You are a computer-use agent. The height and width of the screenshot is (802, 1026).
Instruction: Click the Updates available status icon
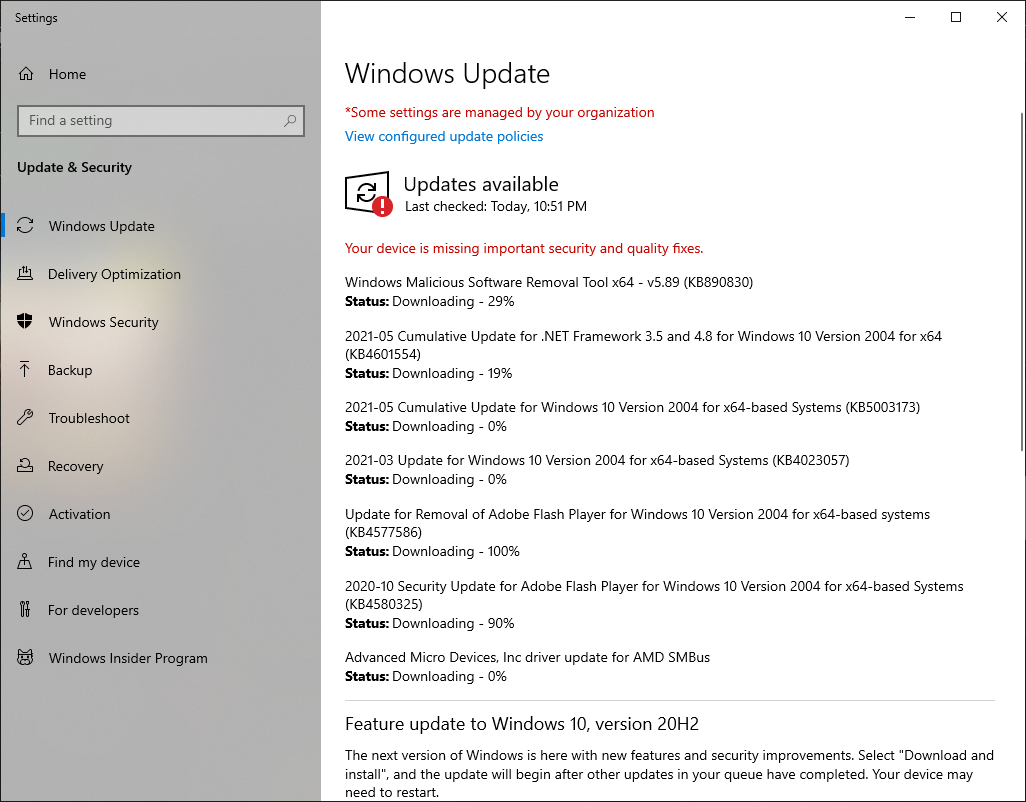(368, 193)
